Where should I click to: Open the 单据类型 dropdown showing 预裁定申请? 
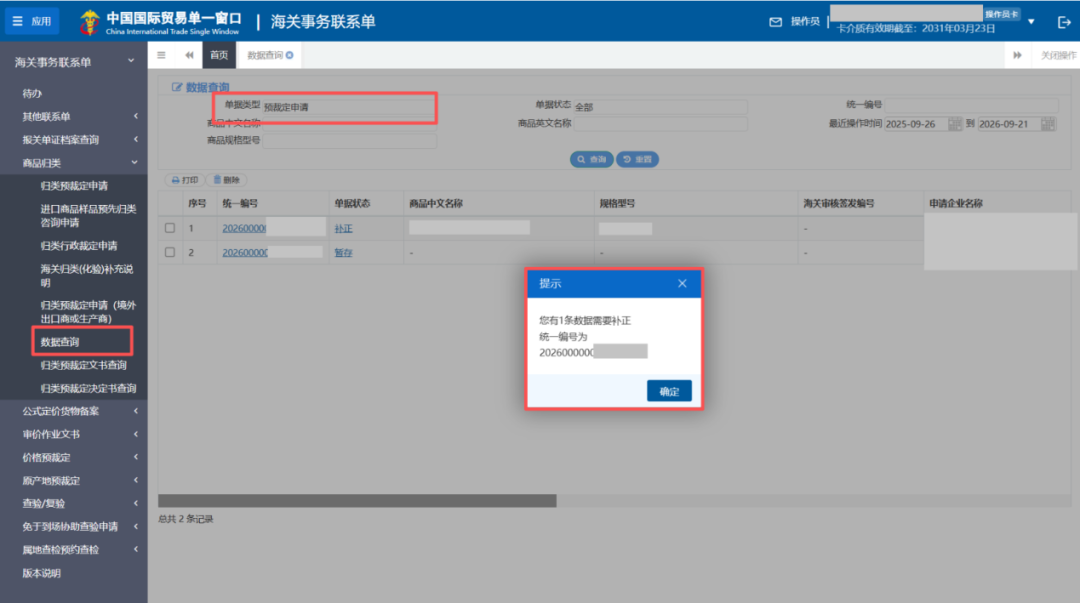(349, 107)
